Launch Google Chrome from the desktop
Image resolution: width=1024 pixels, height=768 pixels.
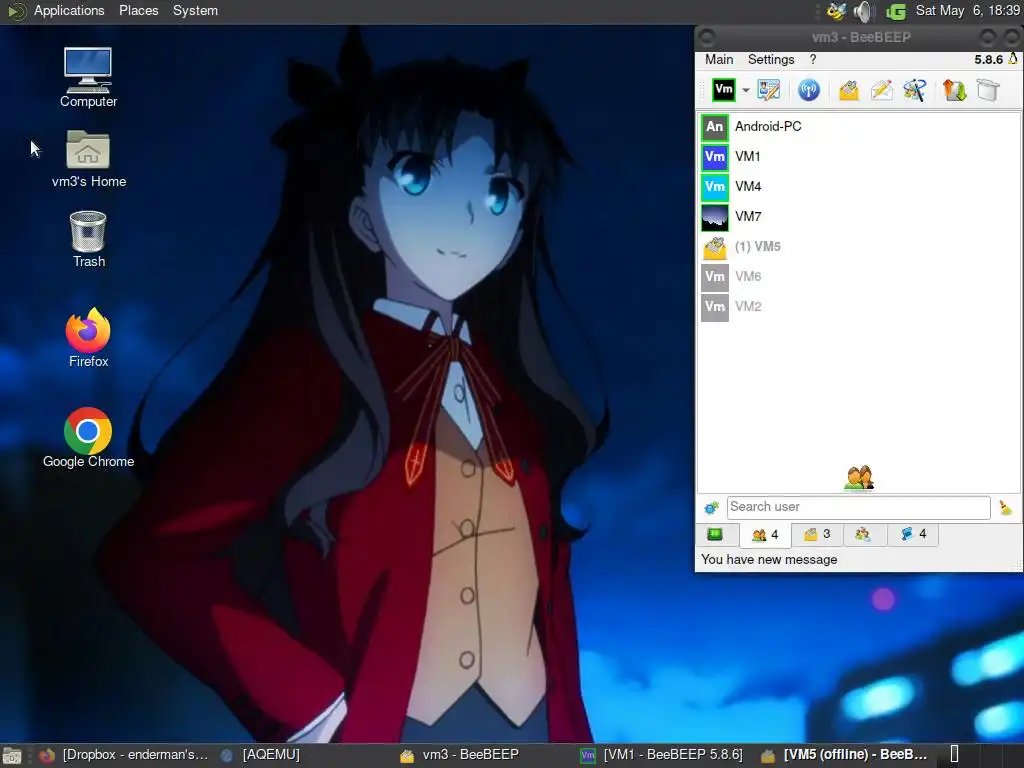coord(88,438)
